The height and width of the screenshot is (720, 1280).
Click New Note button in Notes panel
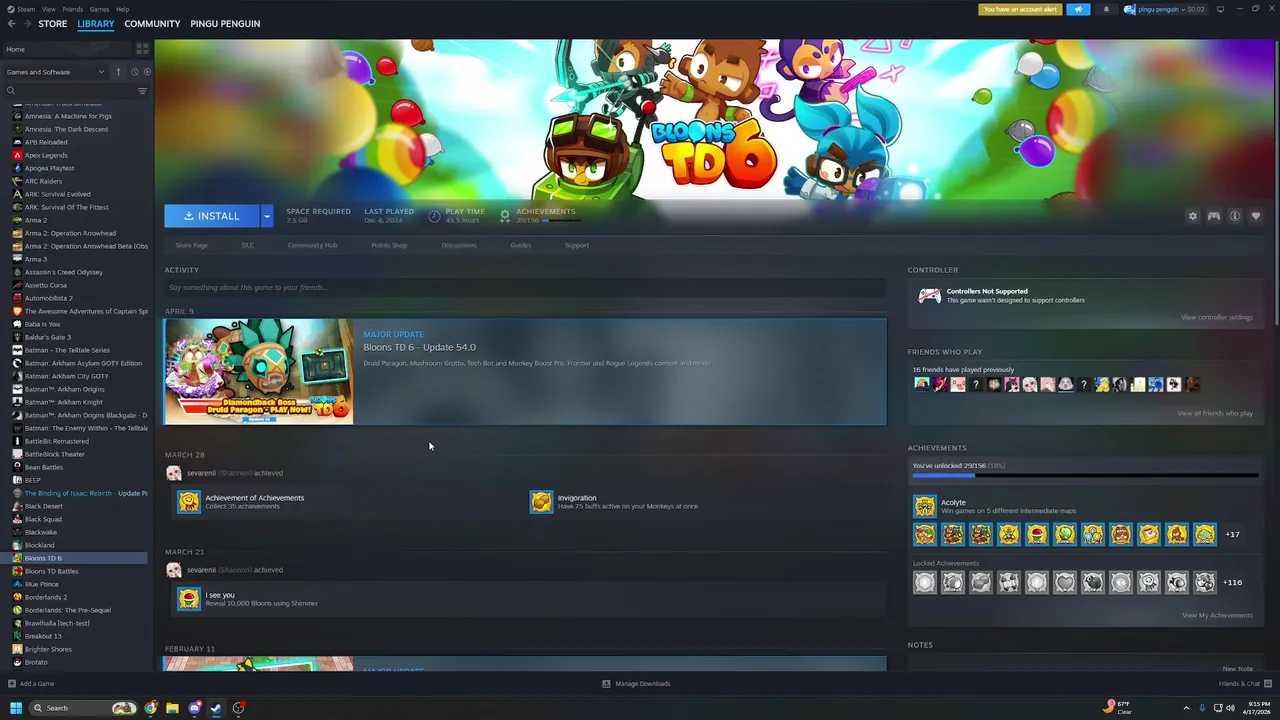tap(1237, 669)
